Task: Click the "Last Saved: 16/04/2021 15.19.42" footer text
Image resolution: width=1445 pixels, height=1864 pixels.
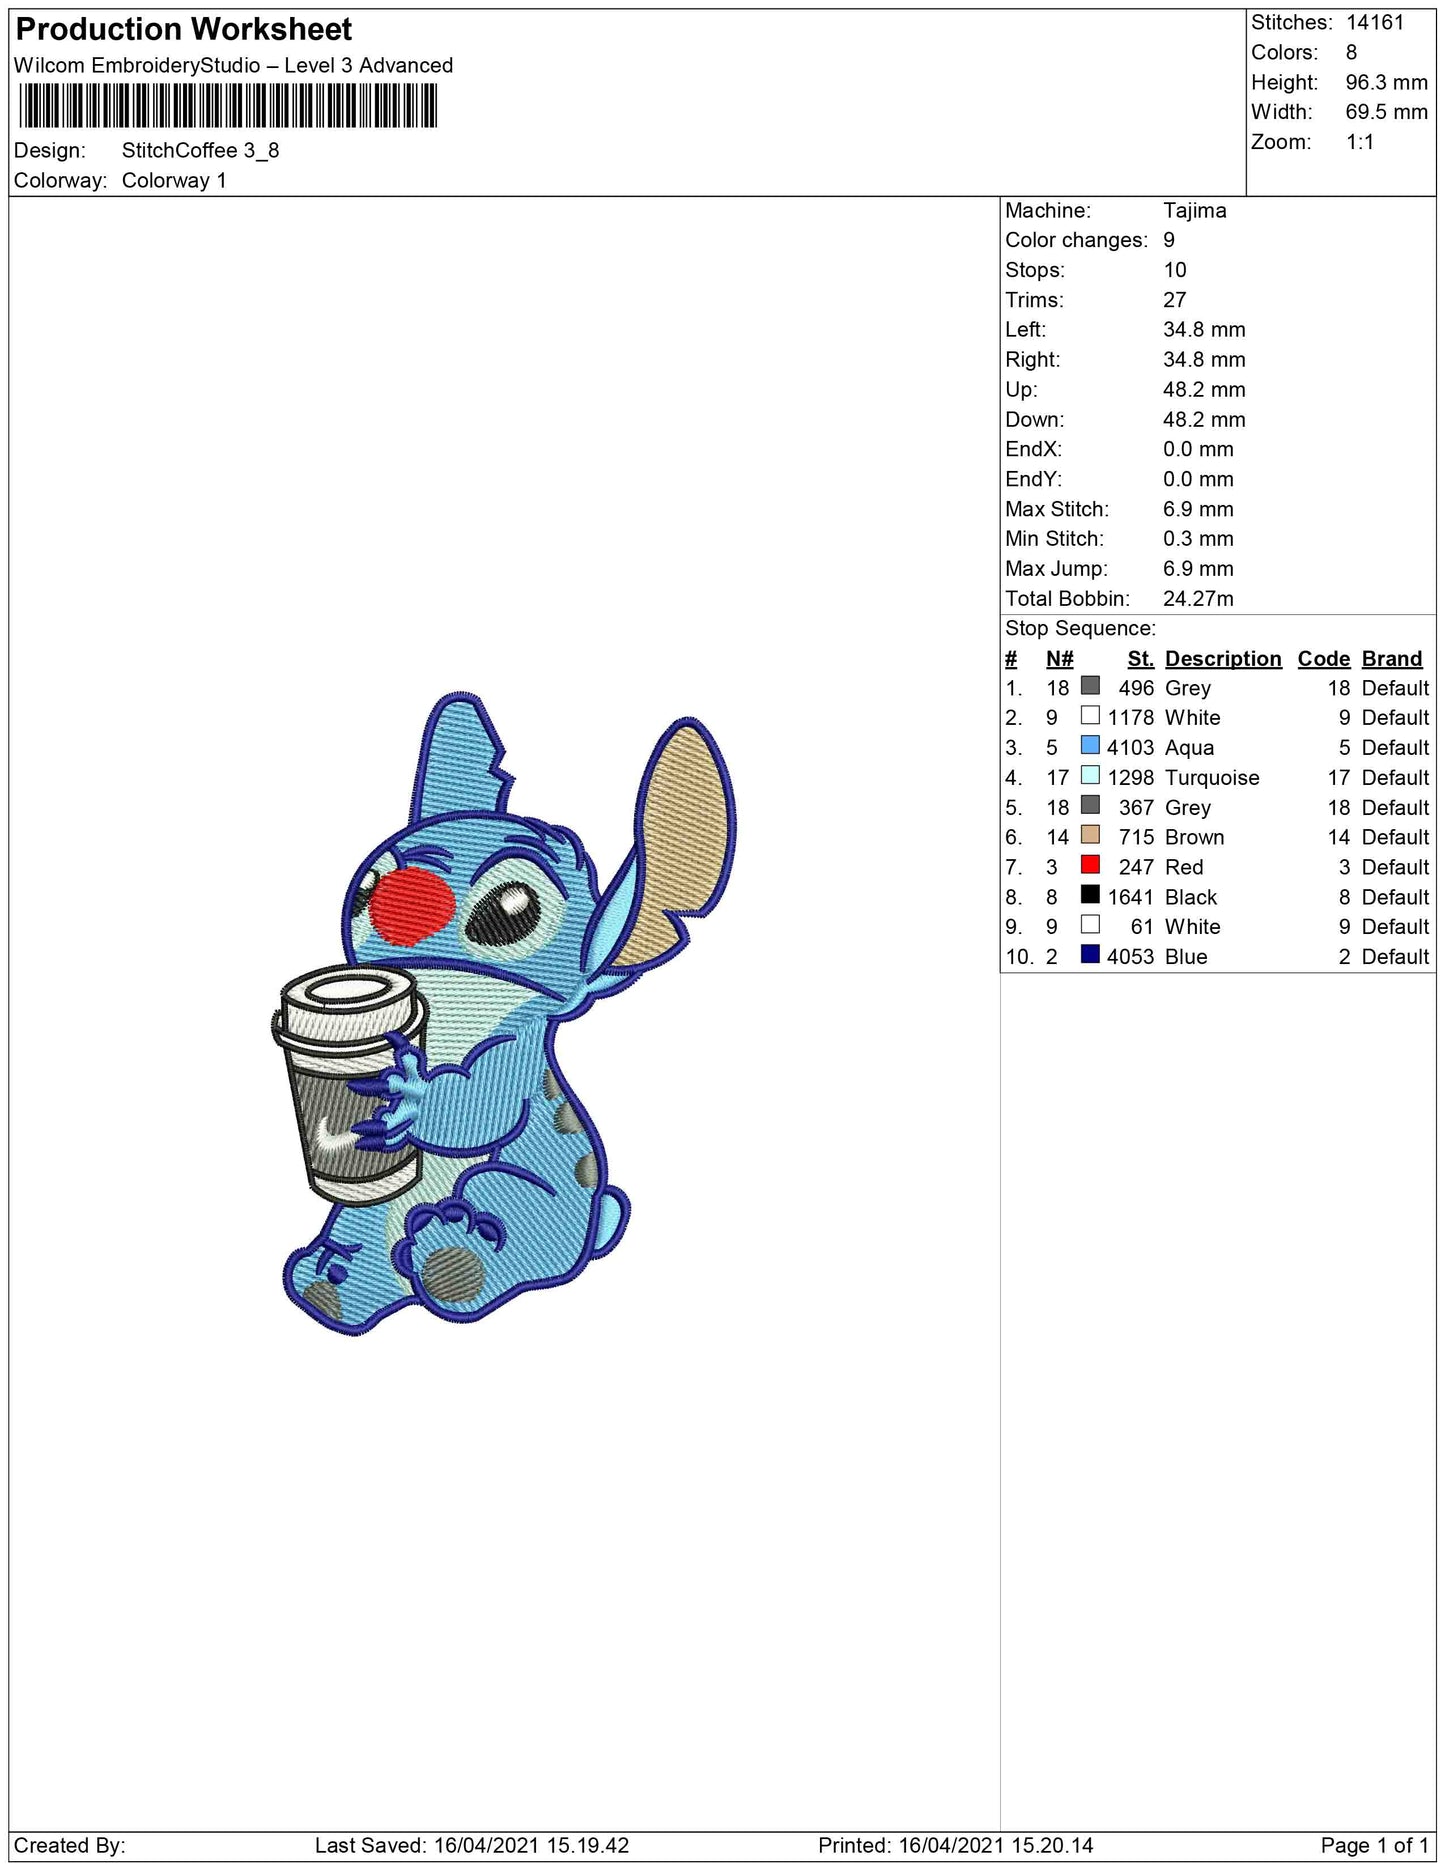Action: [x=472, y=1846]
